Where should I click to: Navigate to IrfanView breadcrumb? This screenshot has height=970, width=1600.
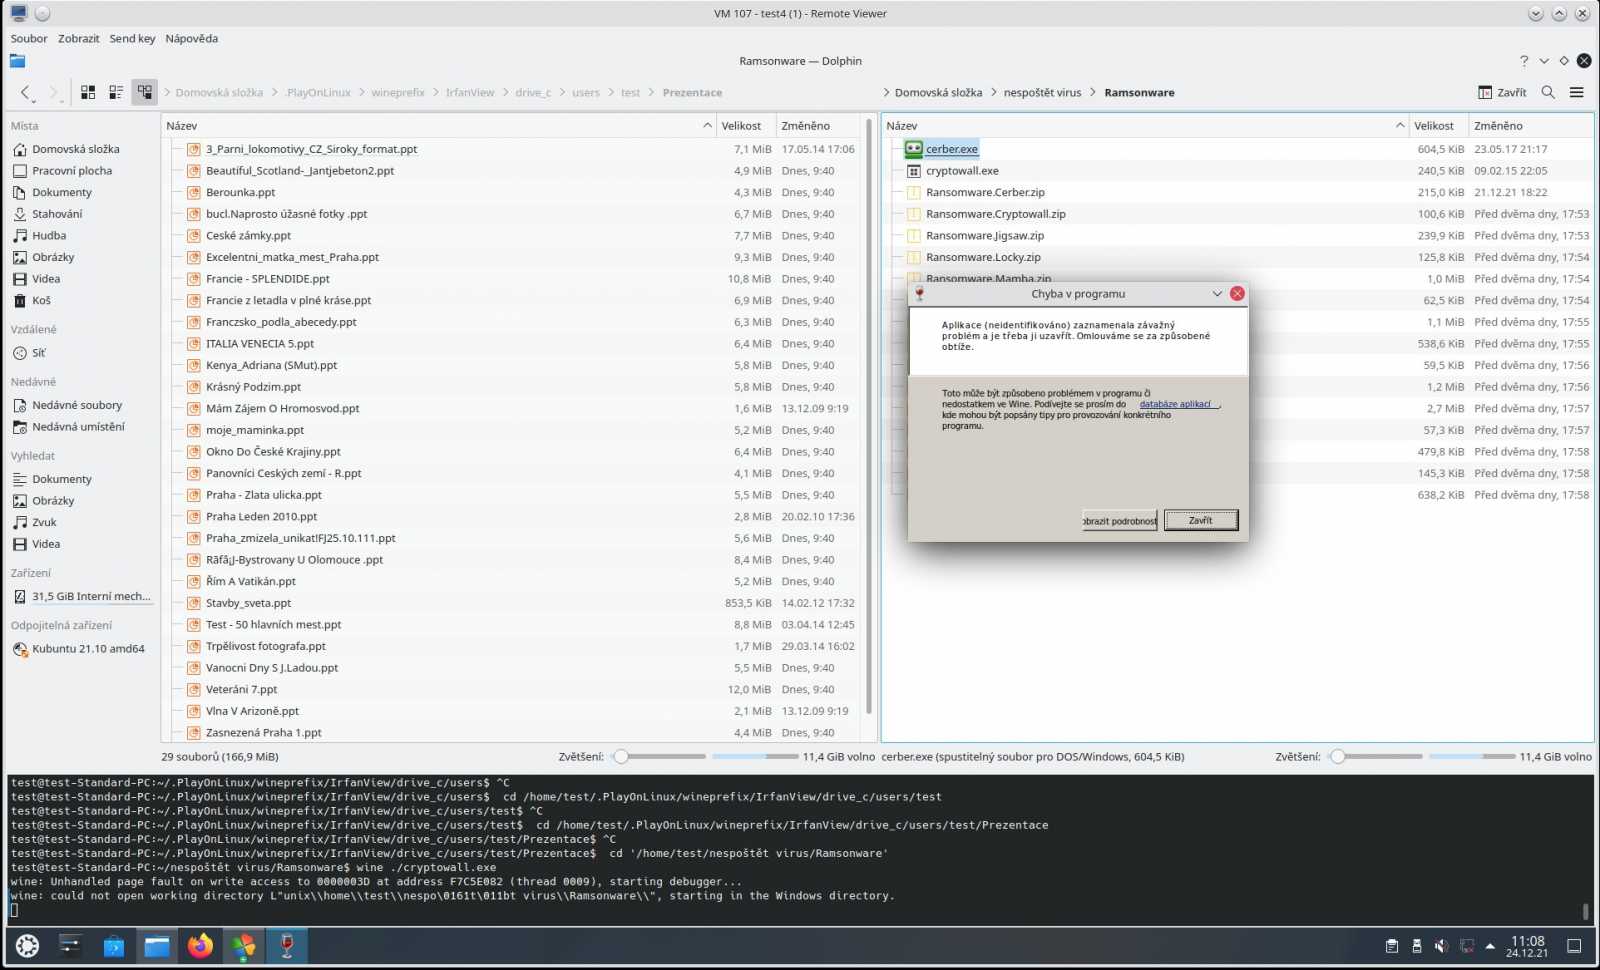point(470,93)
